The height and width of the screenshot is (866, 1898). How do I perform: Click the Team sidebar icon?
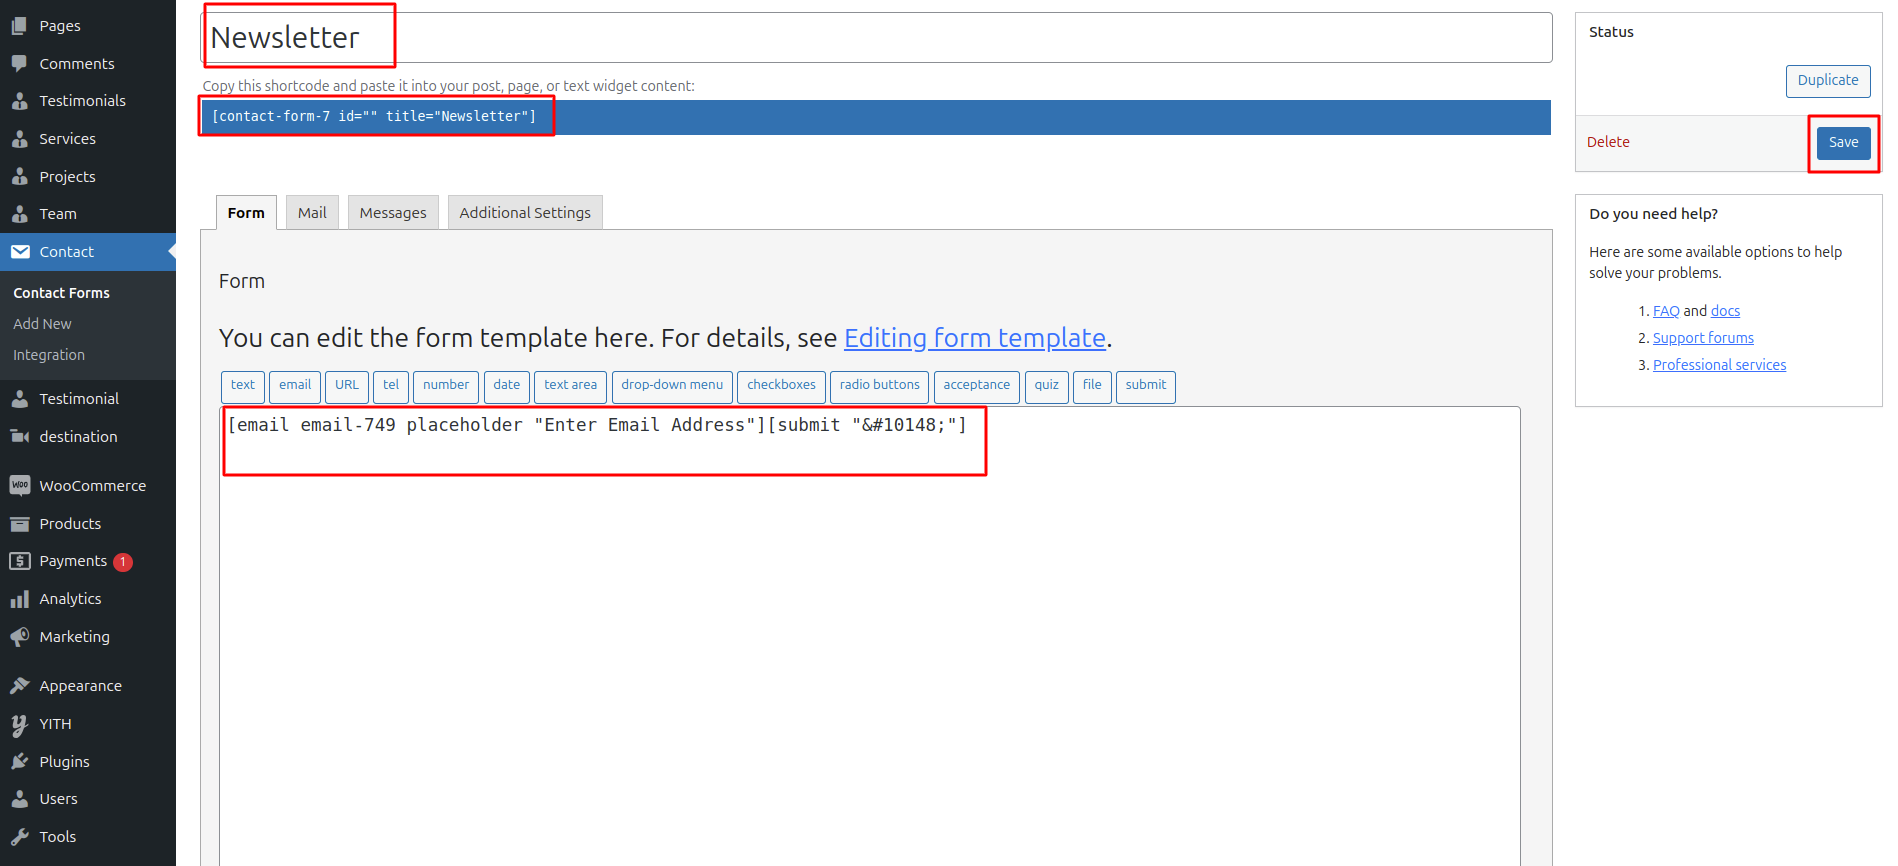pos(19,214)
